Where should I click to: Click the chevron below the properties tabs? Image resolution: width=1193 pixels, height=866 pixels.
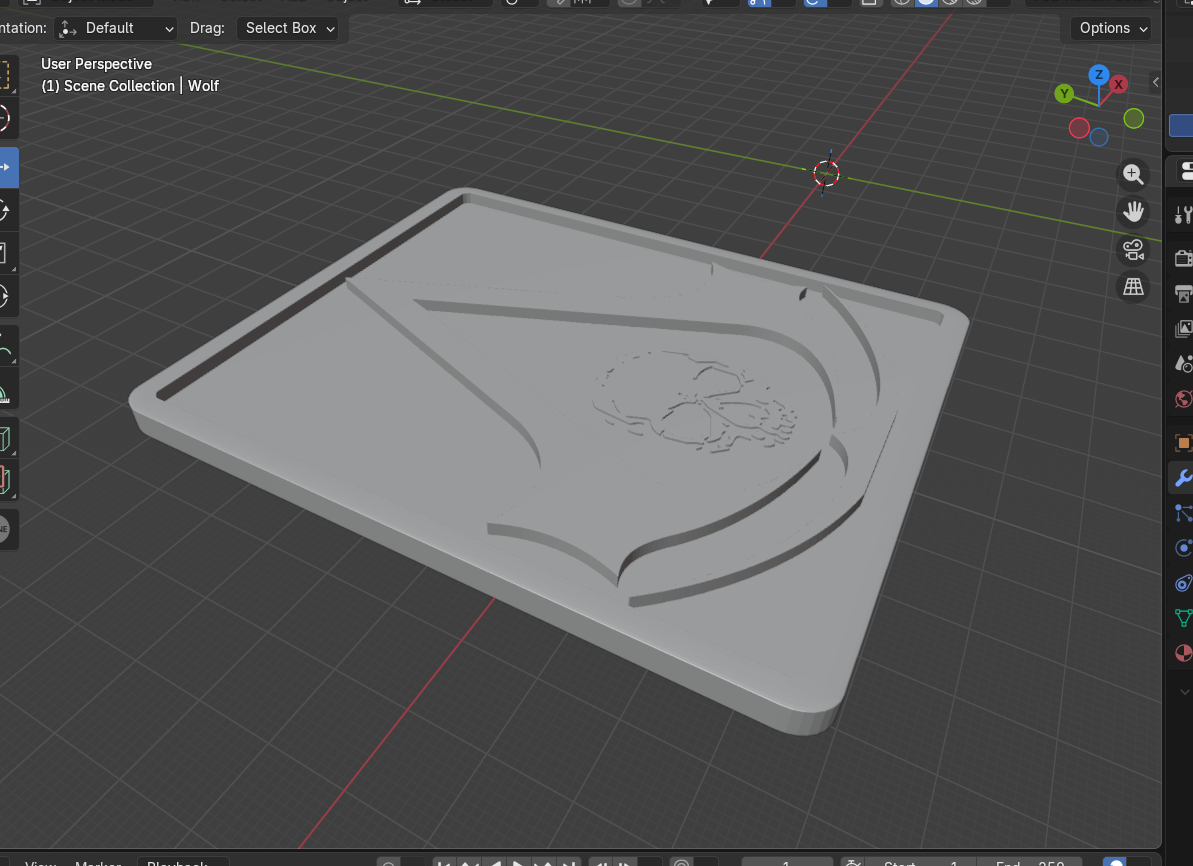tap(1184, 692)
